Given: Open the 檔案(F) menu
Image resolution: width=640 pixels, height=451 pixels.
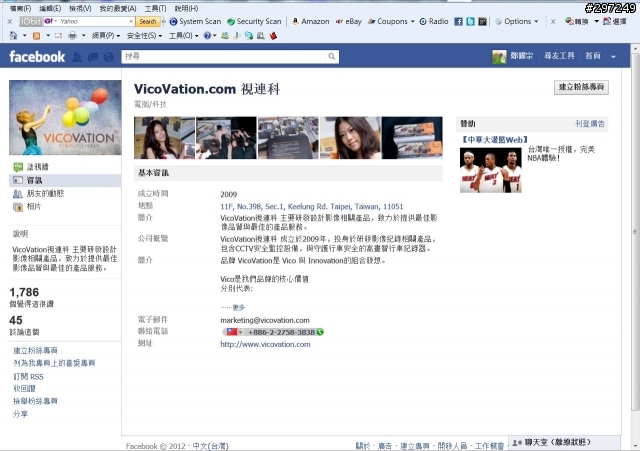Looking at the screenshot, I should click(20, 8).
